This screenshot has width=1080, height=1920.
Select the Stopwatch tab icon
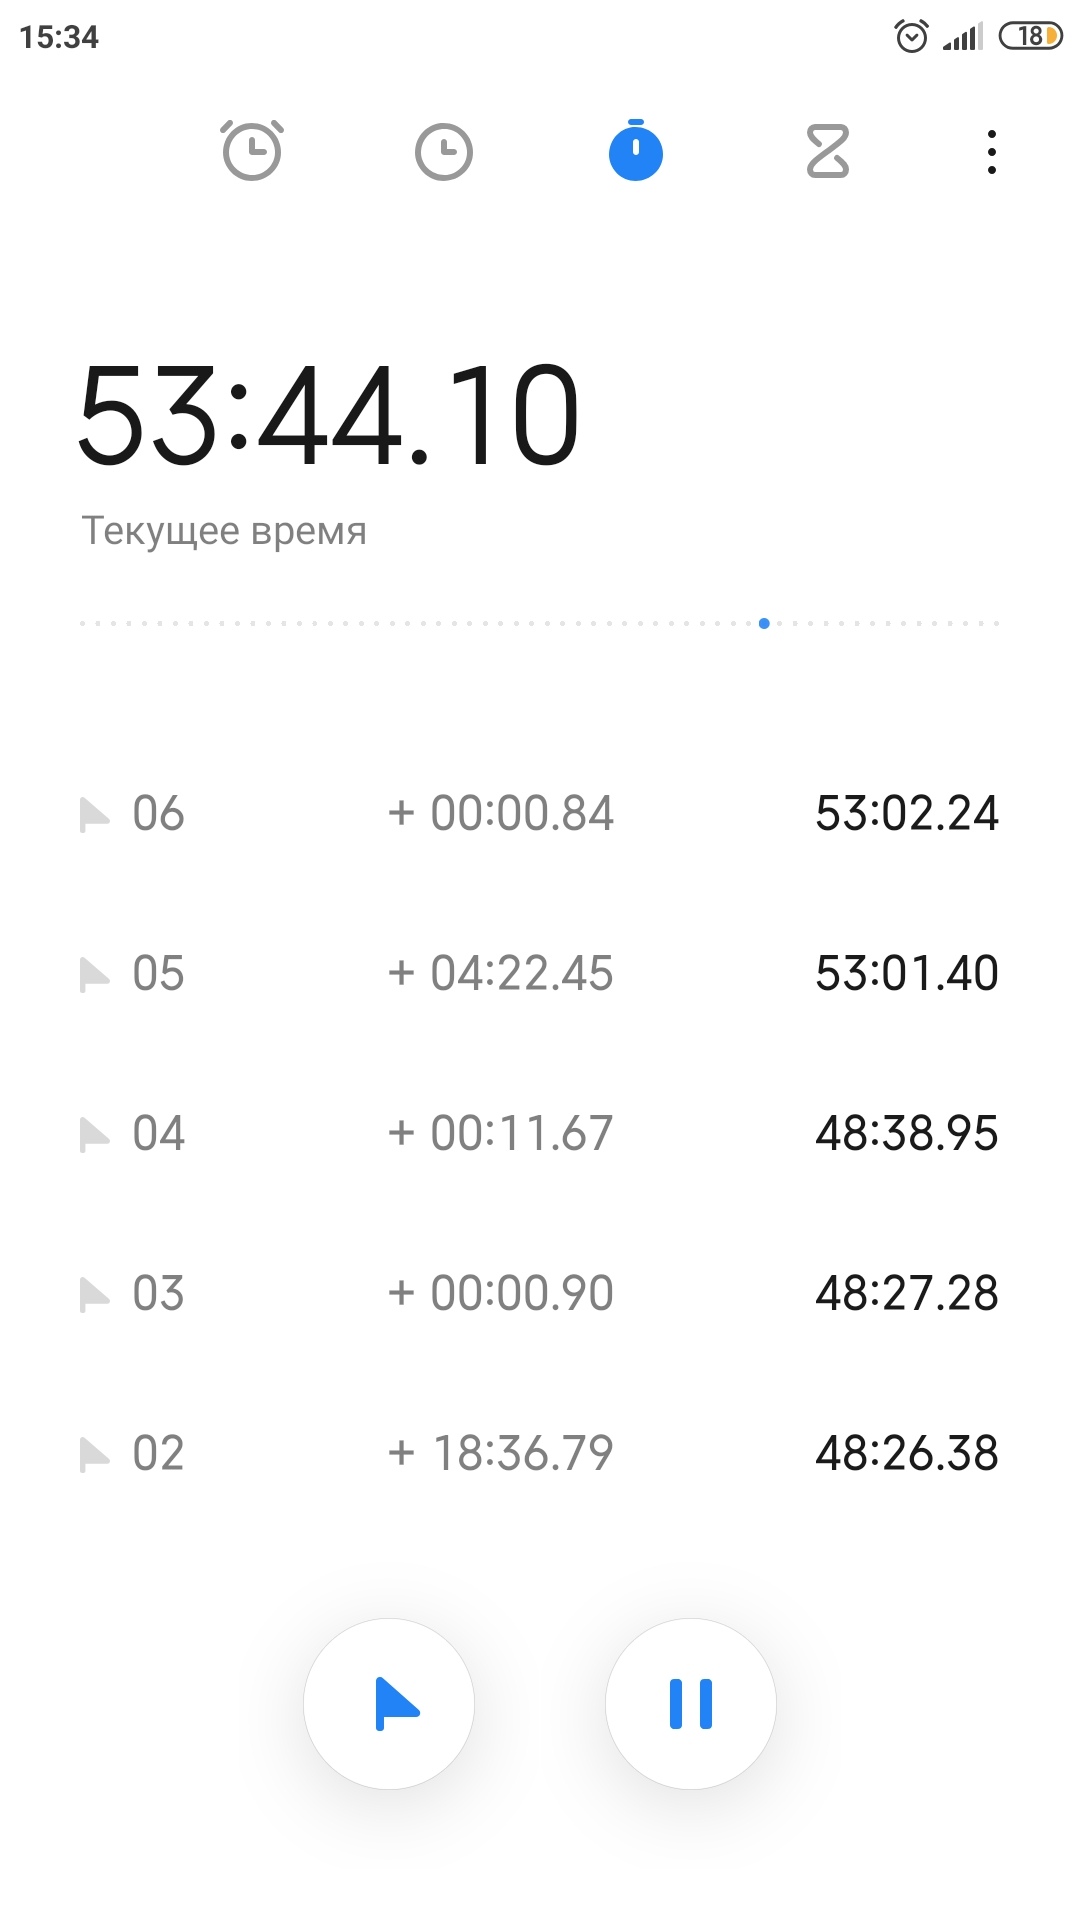pyautogui.click(x=636, y=152)
